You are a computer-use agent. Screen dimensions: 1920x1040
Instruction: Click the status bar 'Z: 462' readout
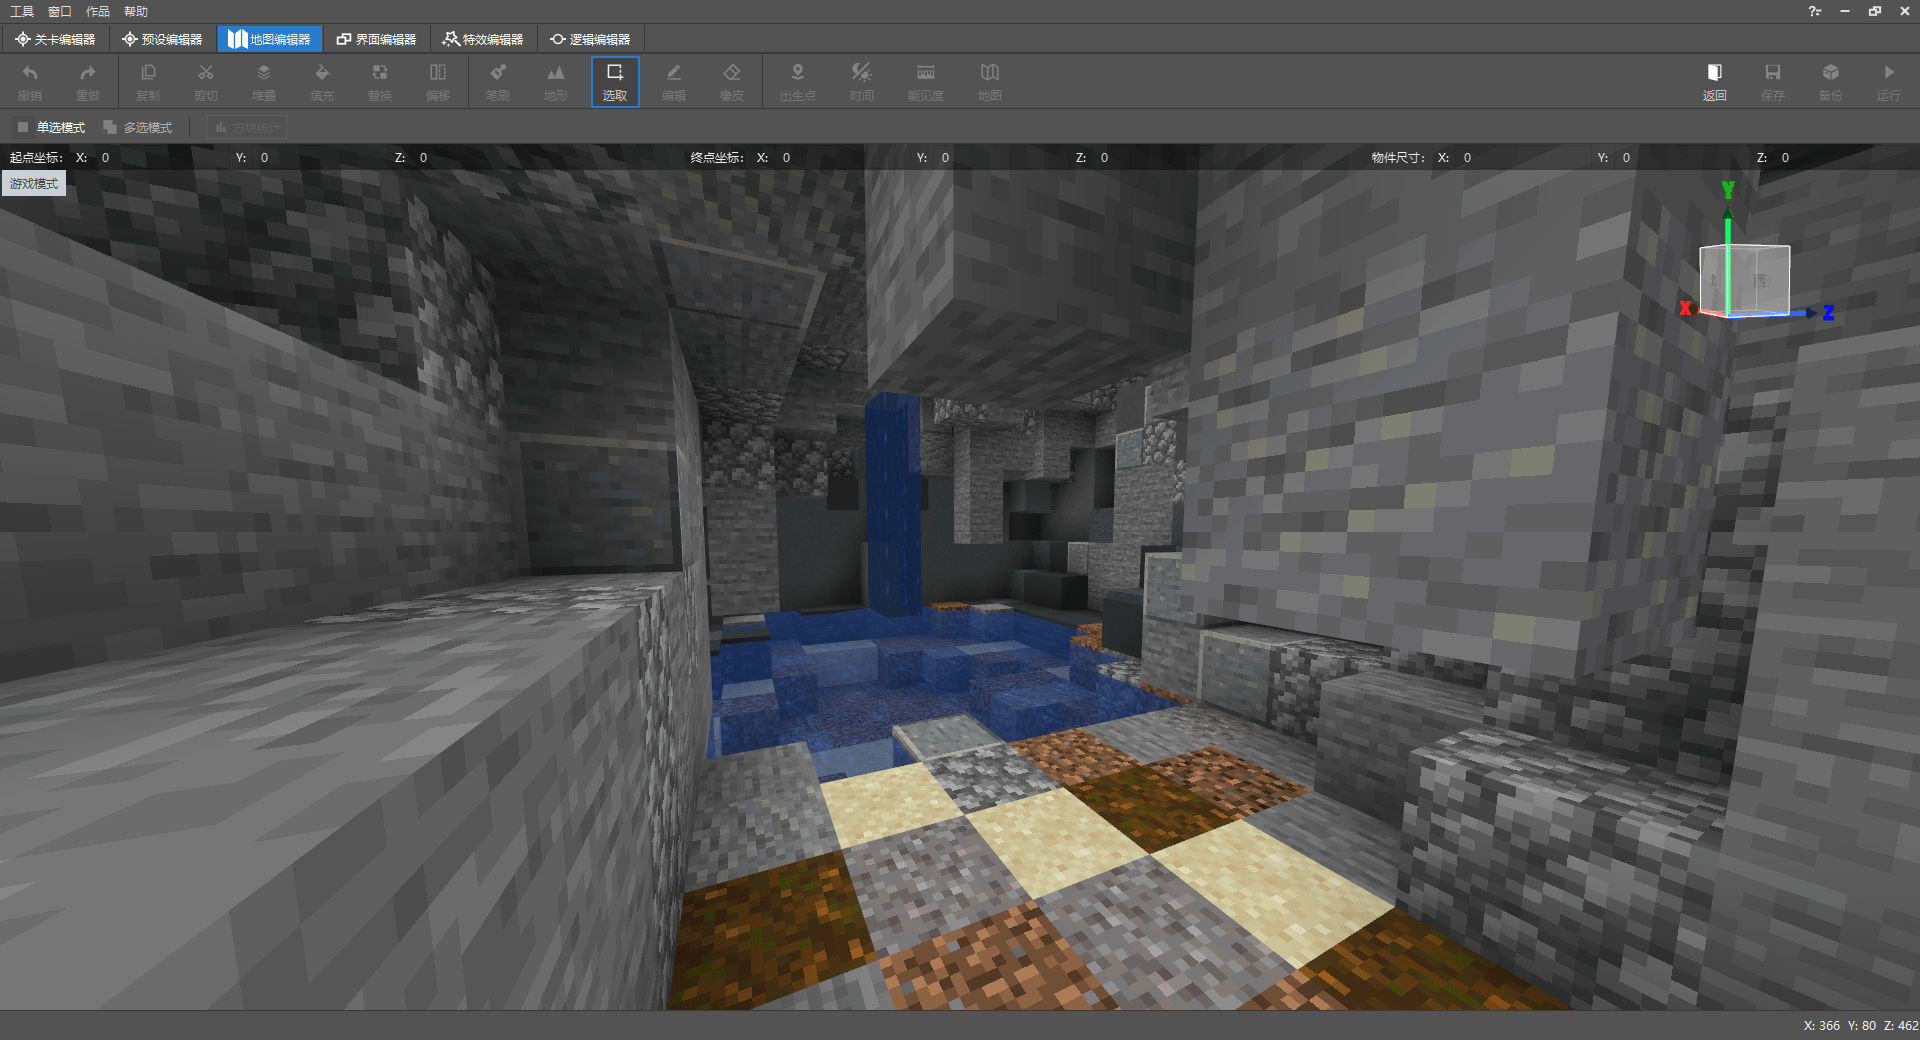(x=1901, y=1025)
